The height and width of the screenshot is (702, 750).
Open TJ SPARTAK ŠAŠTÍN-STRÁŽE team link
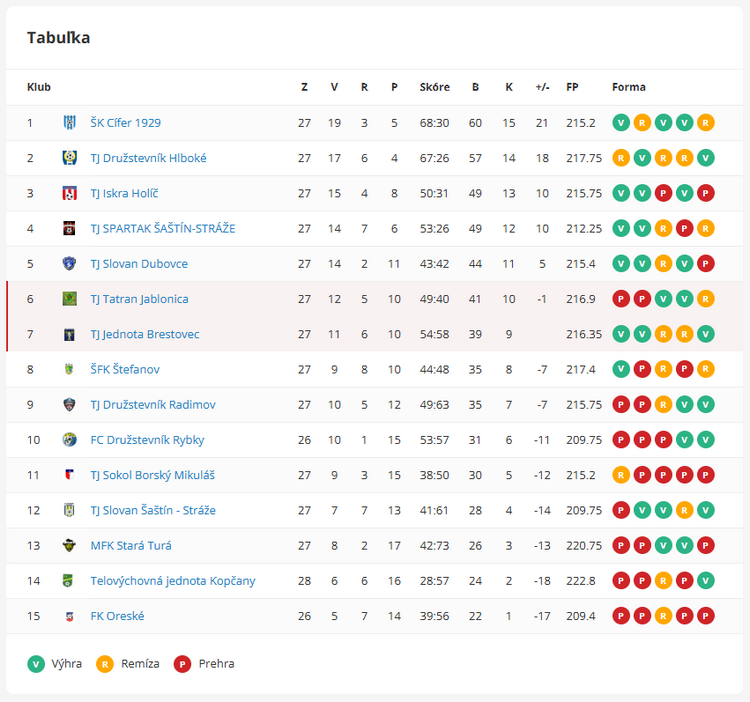pos(163,228)
